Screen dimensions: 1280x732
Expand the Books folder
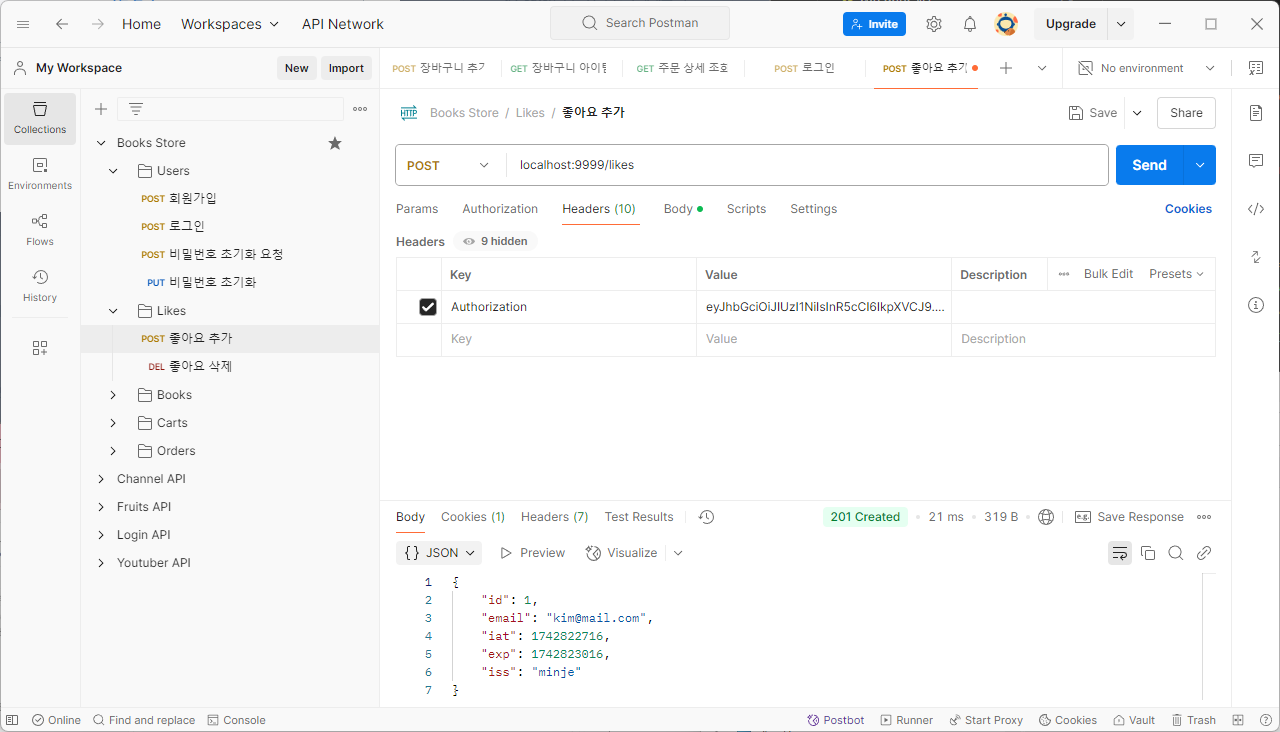click(113, 395)
